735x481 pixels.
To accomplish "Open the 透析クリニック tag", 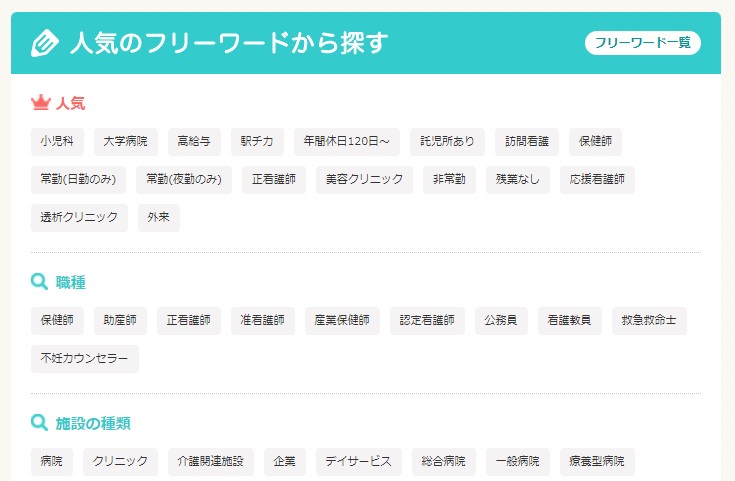I will point(79,218).
